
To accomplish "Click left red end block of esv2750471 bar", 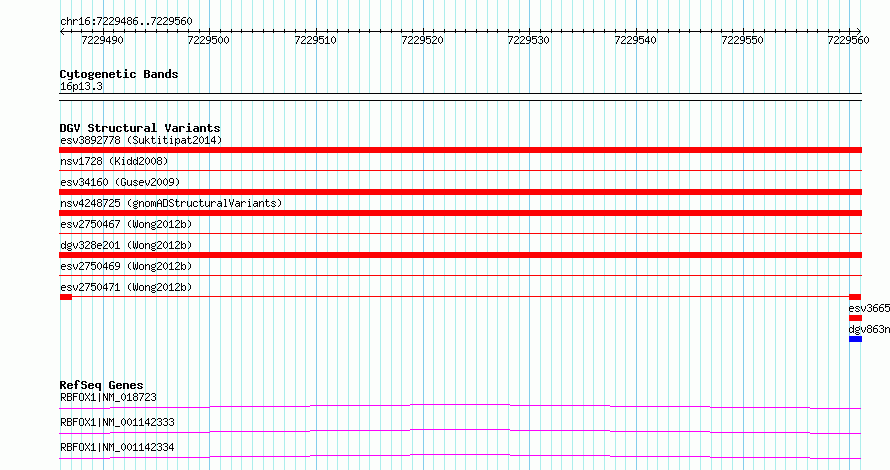I will tap(66, 297).
